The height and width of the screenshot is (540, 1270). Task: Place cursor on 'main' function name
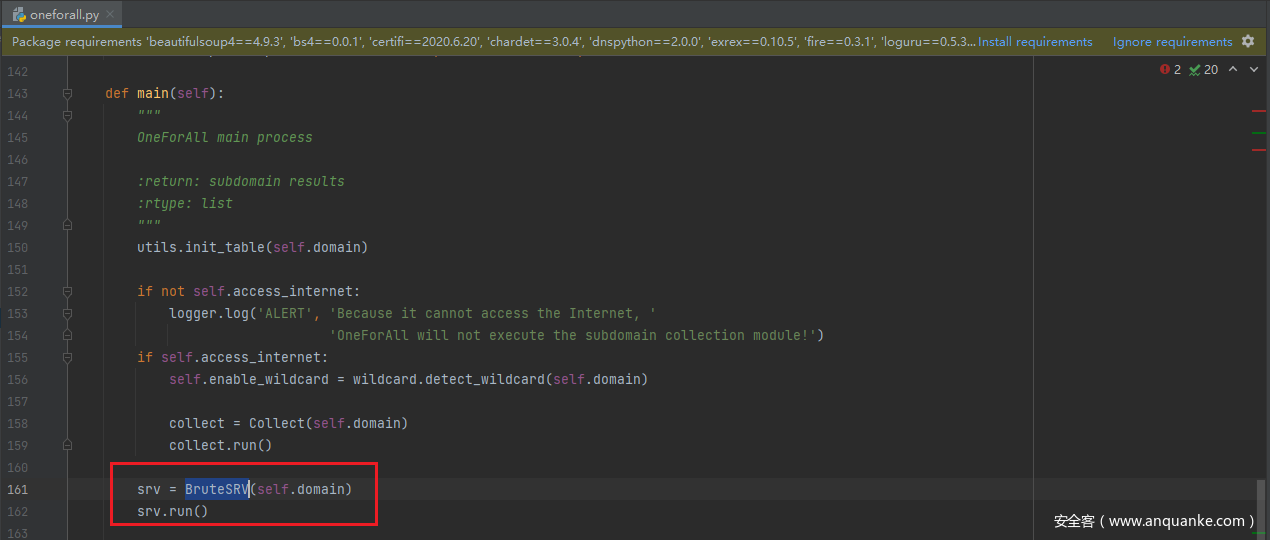click(153, 93)
